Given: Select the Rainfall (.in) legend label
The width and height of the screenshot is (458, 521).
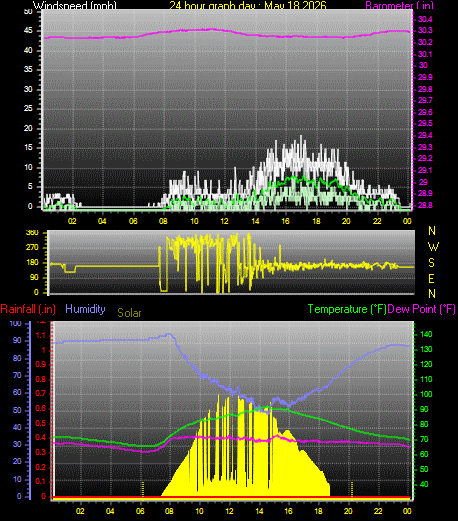Looking at the screenshot, I should (x=28, y=309).
